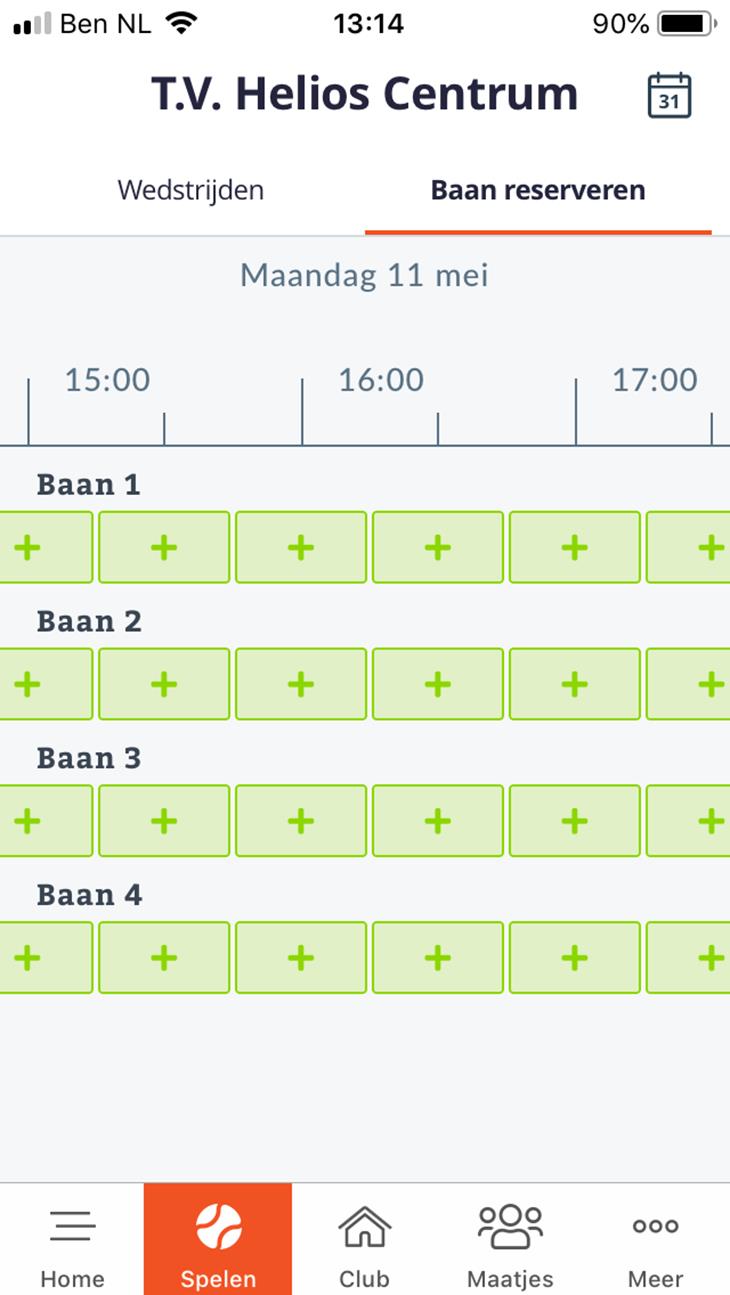Book Baan 3 slot at 15:30
The height and width of the screenshot is (1295, 730).
[x=164, y=821]
